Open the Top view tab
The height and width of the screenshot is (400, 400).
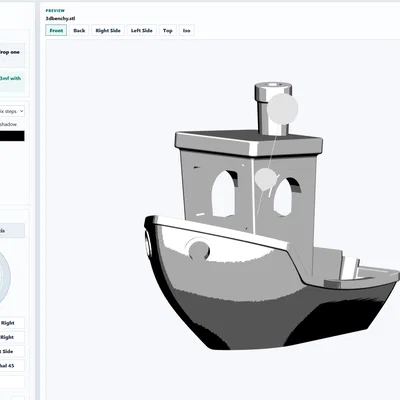[167, 30]
